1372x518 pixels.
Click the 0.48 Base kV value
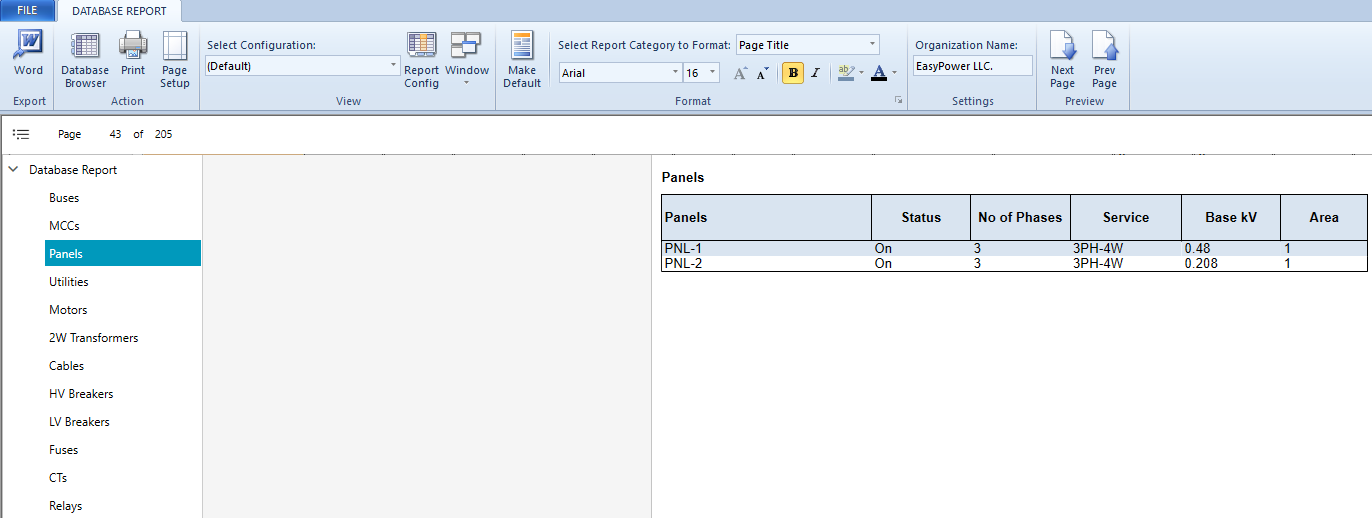1197,248
